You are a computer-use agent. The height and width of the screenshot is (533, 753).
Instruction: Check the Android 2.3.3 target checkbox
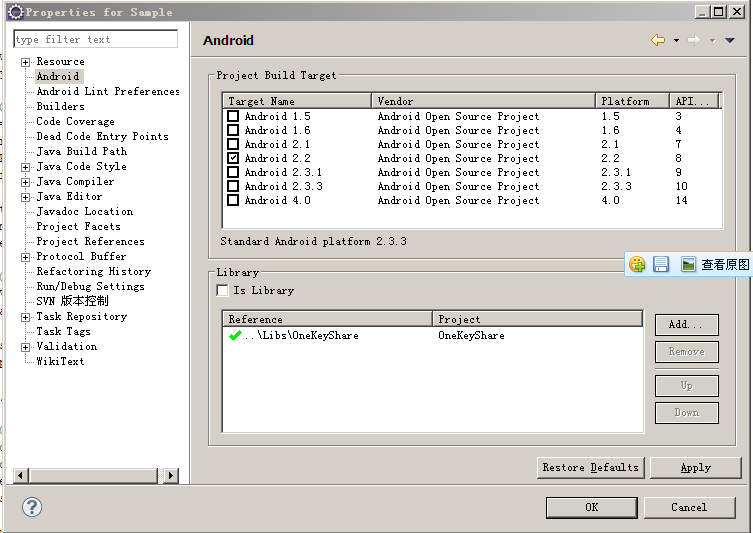[233, 186]
